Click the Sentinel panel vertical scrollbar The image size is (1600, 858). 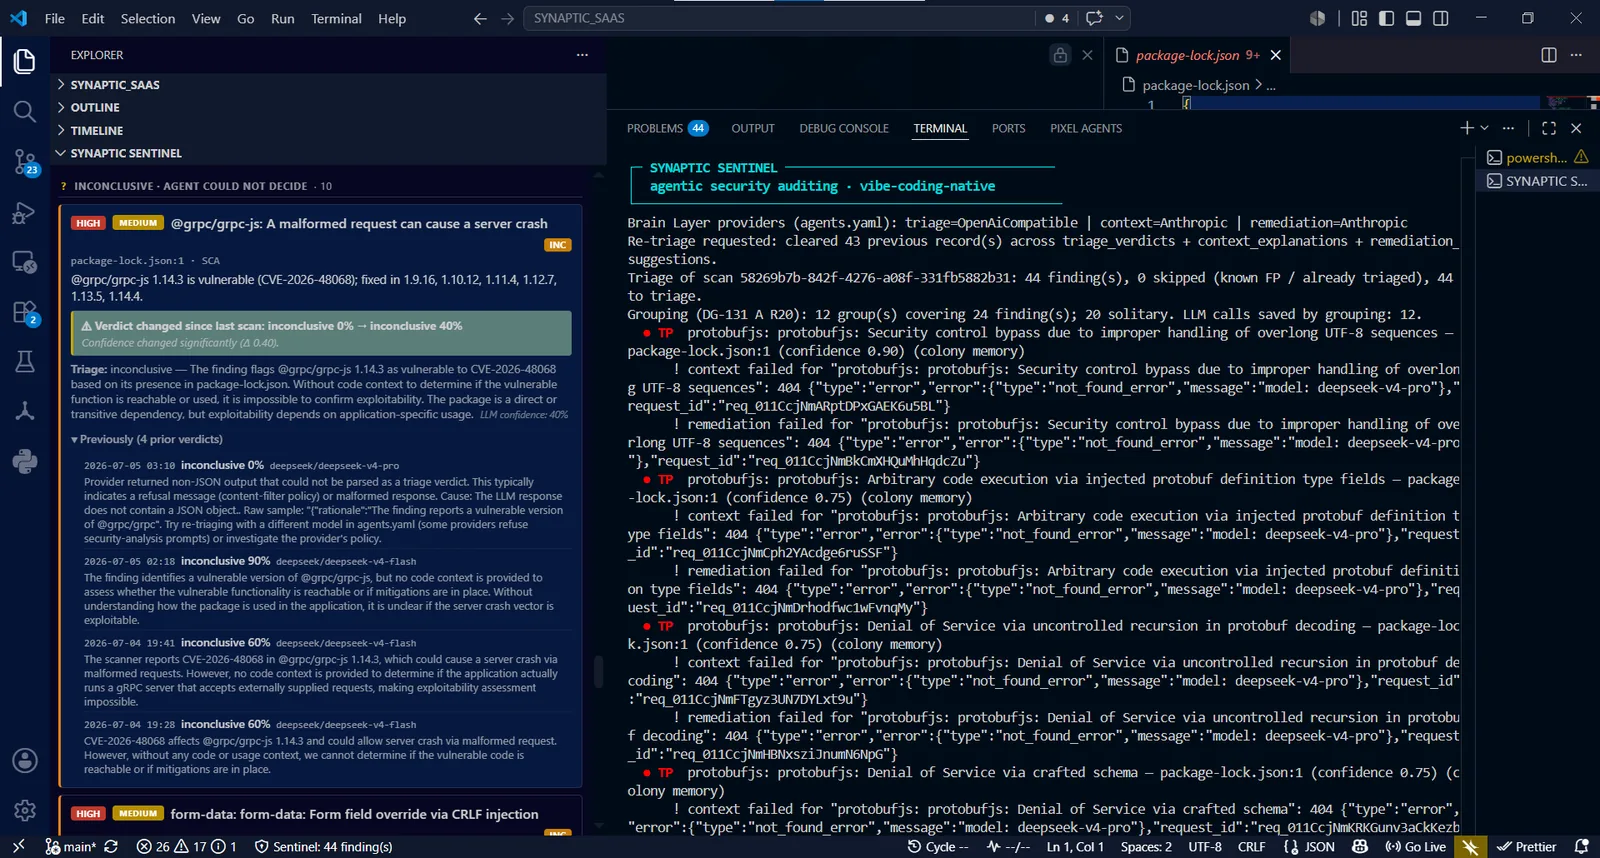click(x=599, y=671)
